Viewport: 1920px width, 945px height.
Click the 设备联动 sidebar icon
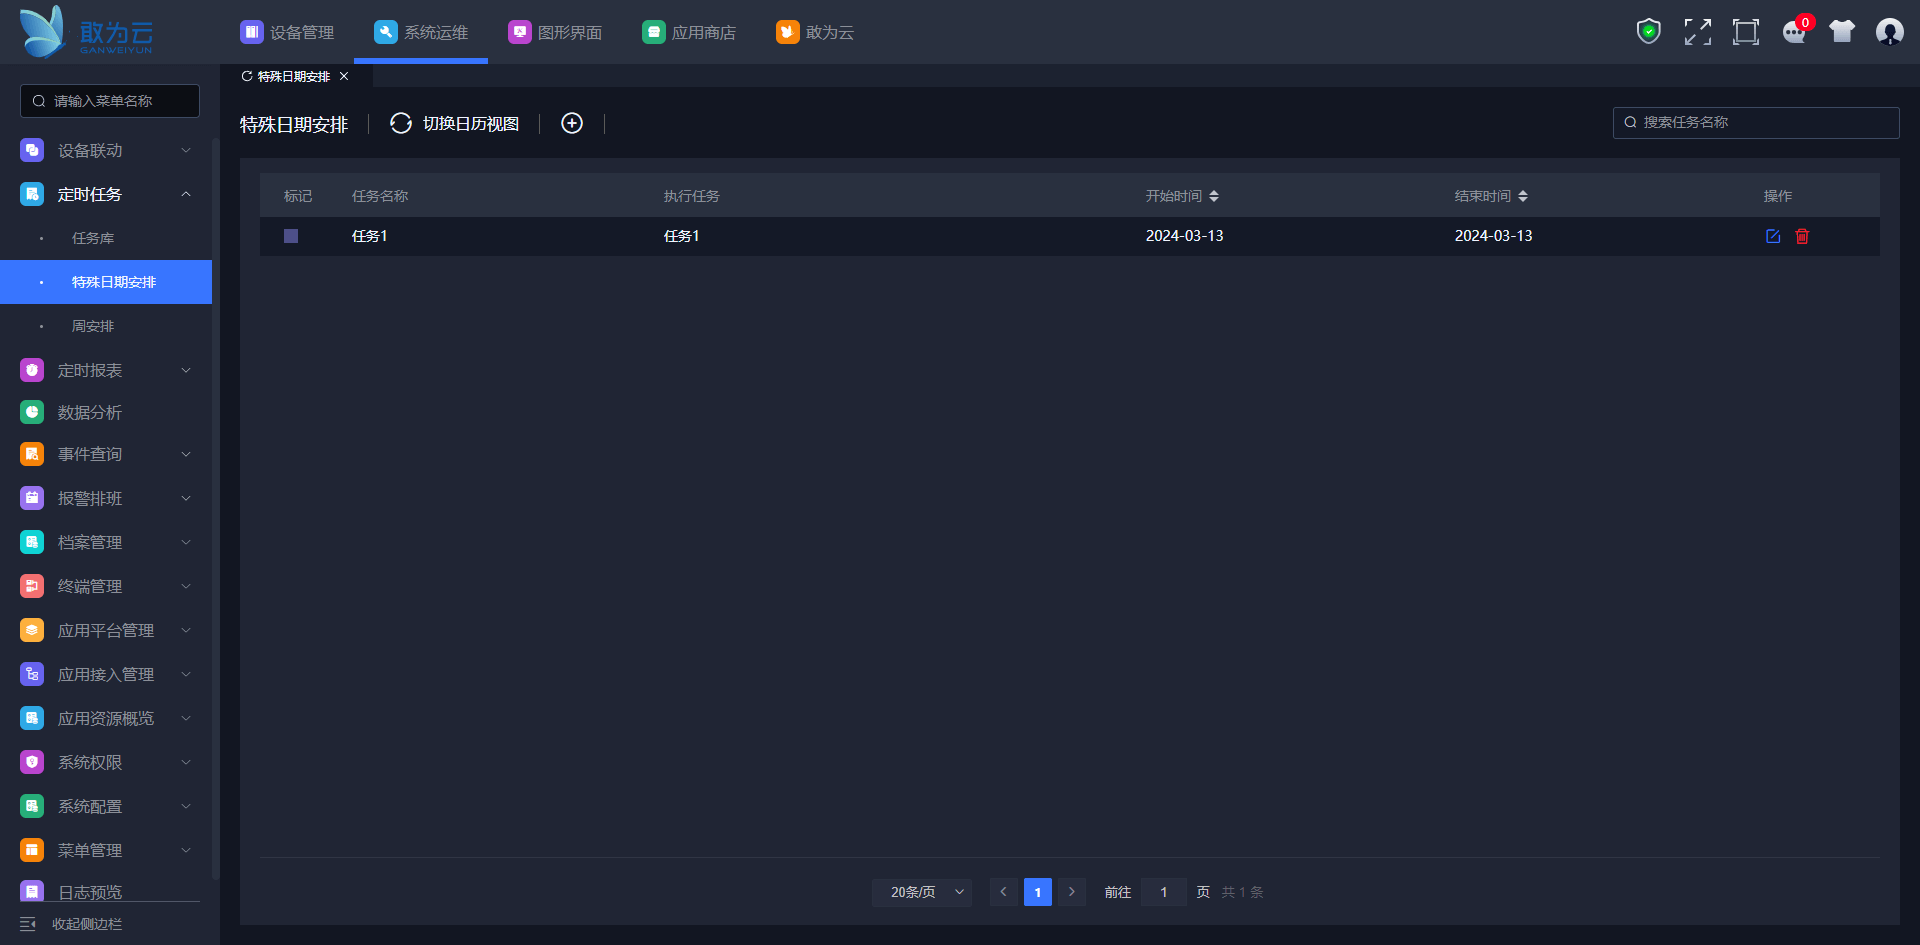pyautogui.click(x=32, y=150)
